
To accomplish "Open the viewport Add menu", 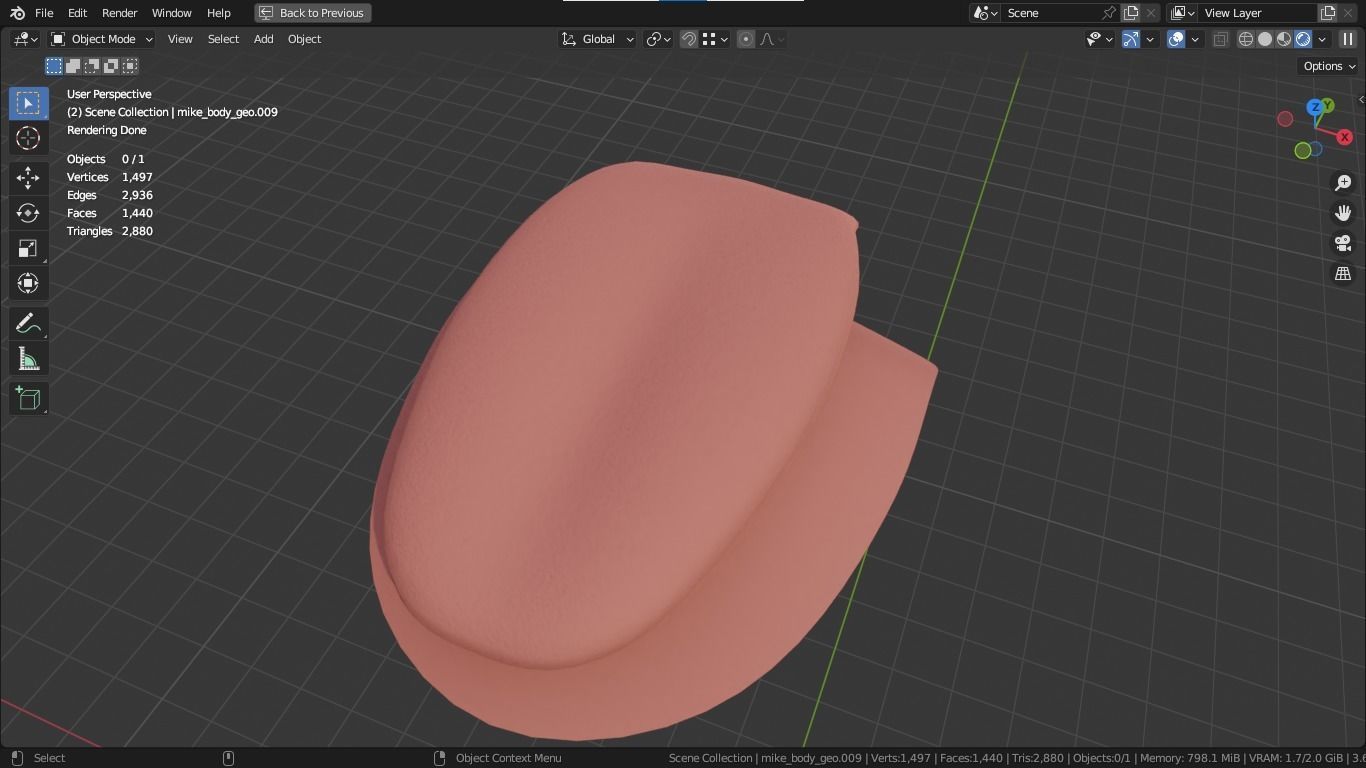I will 263,39.
